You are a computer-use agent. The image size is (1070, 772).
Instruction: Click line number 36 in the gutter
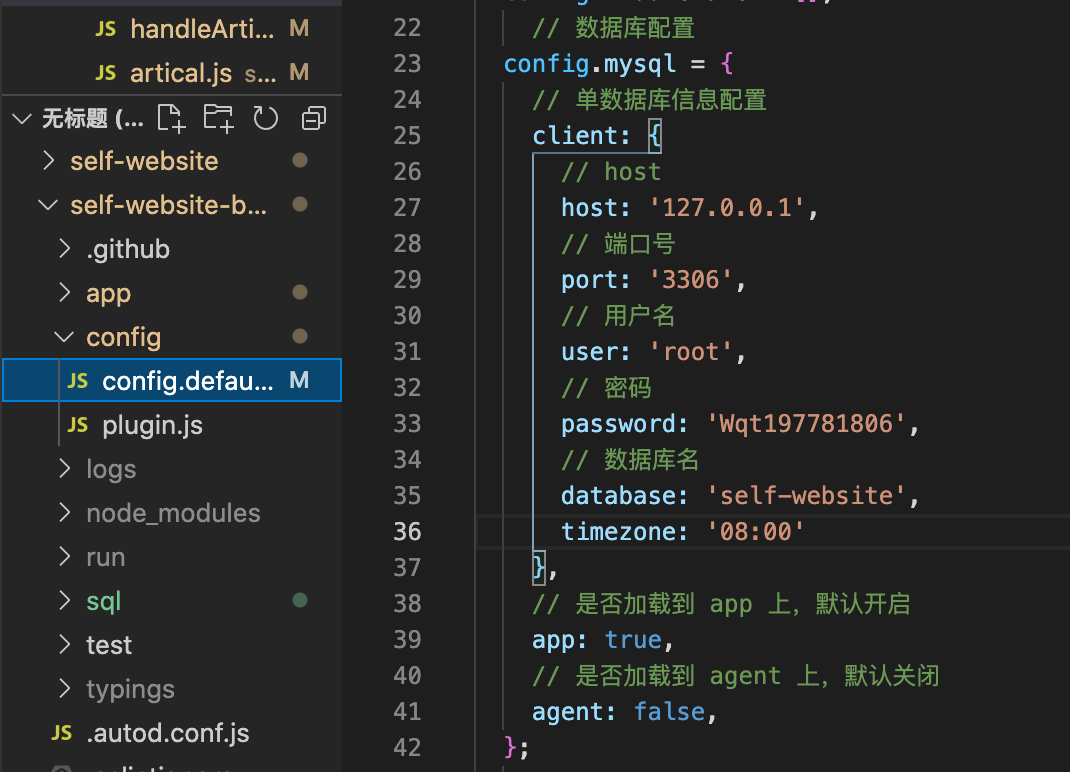pos(407,531)
